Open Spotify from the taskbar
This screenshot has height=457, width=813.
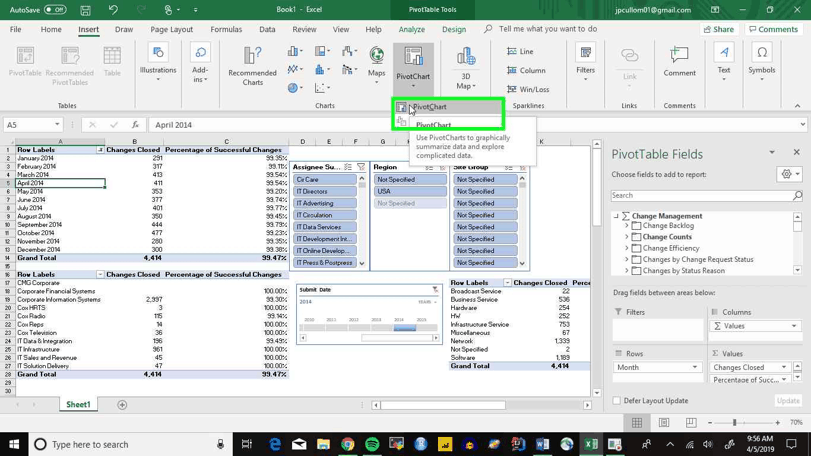pos(372,444)
